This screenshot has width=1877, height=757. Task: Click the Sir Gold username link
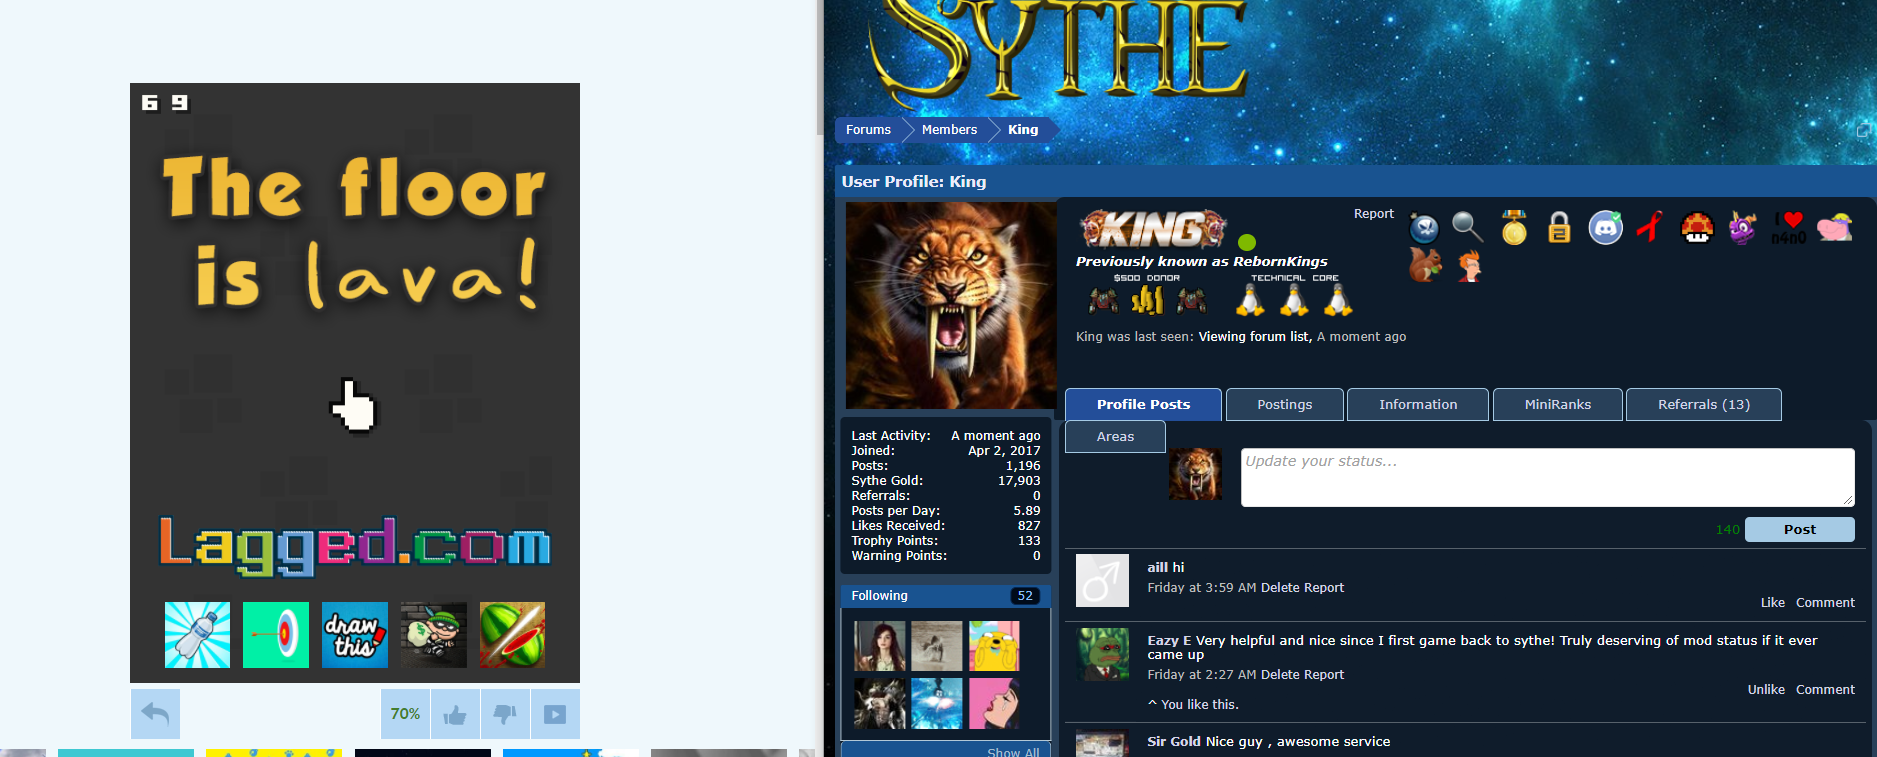coord(1174,742)
